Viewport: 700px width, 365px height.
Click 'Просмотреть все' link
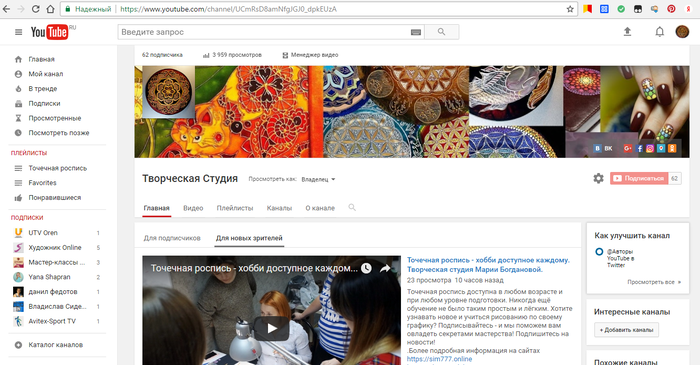(654, 282)
